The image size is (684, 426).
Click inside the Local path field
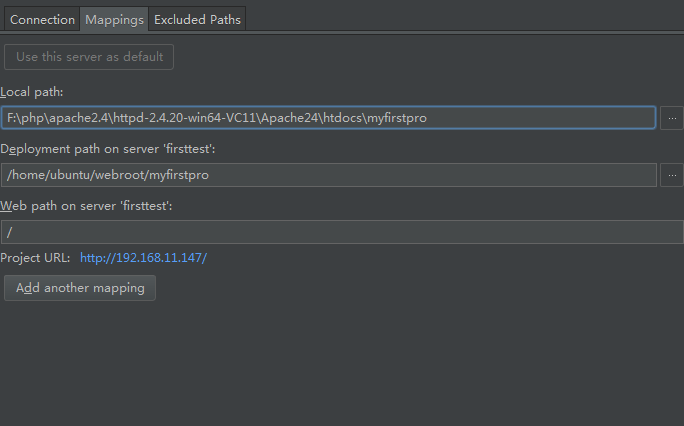click(x=540, y=118)
